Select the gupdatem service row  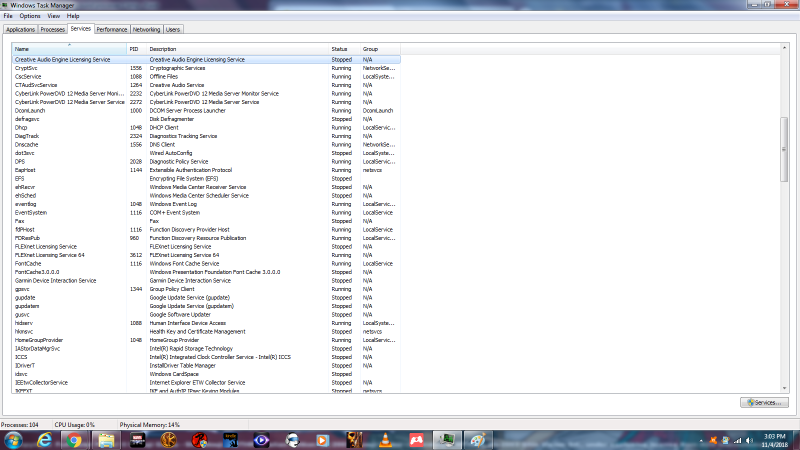(206, 306)
